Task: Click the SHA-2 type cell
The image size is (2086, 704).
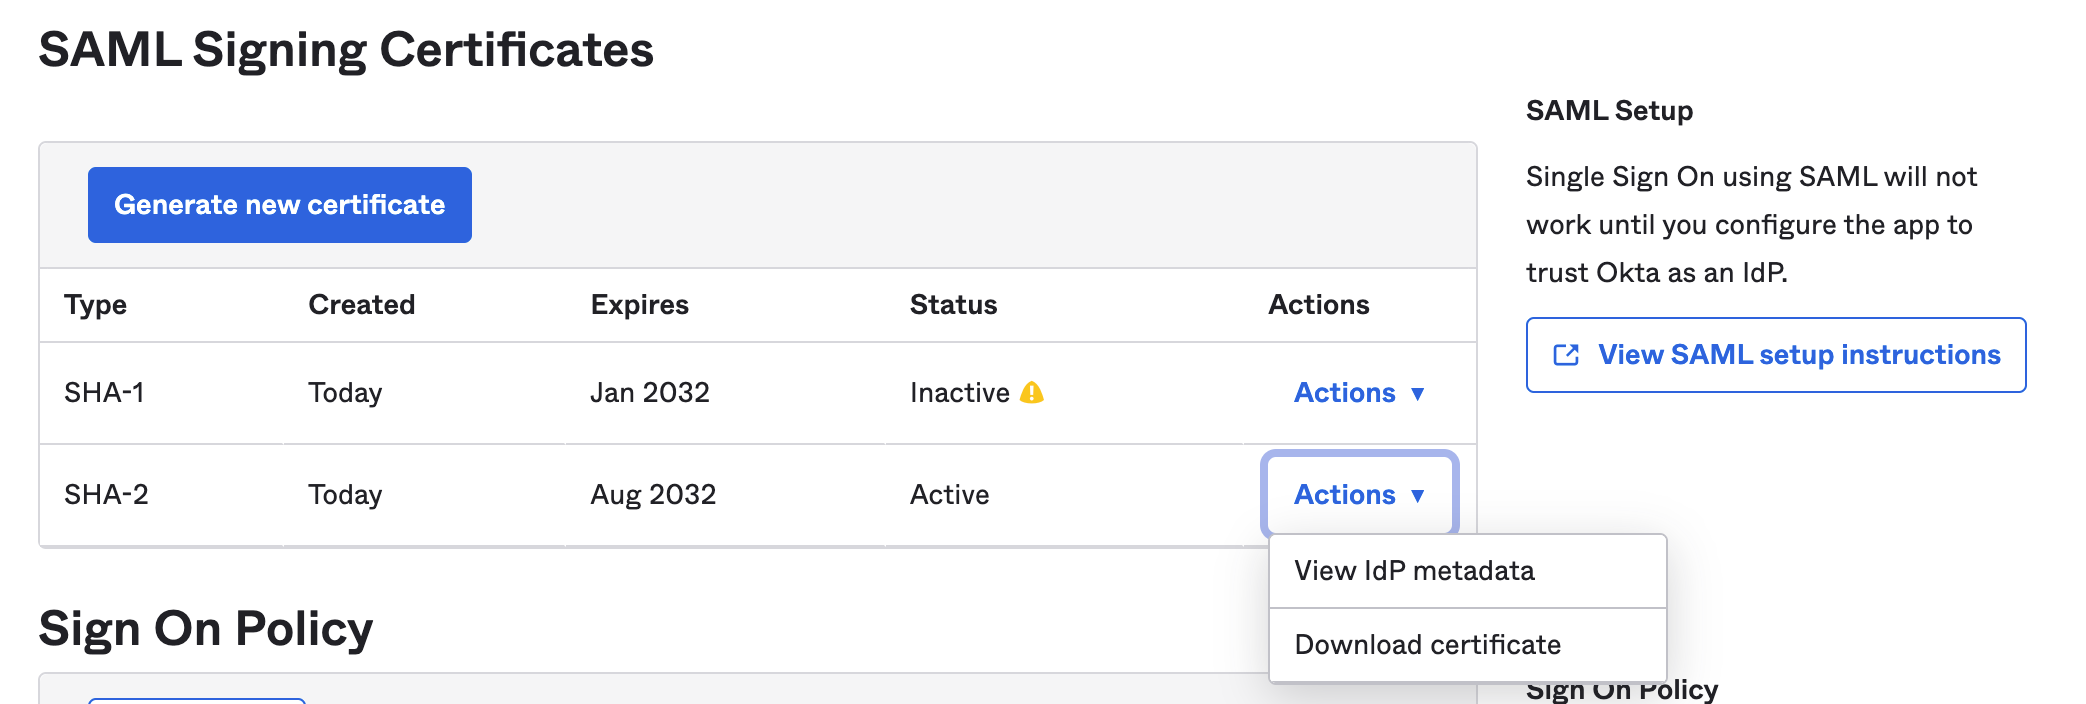Action: pos(106,495)
